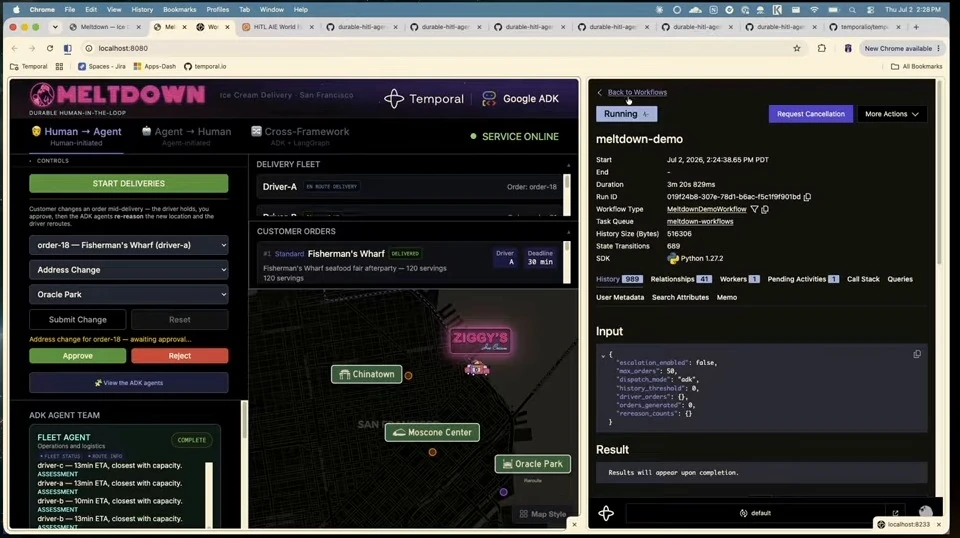This screenshot has height=538, width=960.
Task: Copy the Input JSON payload
Action: pyautogui.click(x=917, y=354)
